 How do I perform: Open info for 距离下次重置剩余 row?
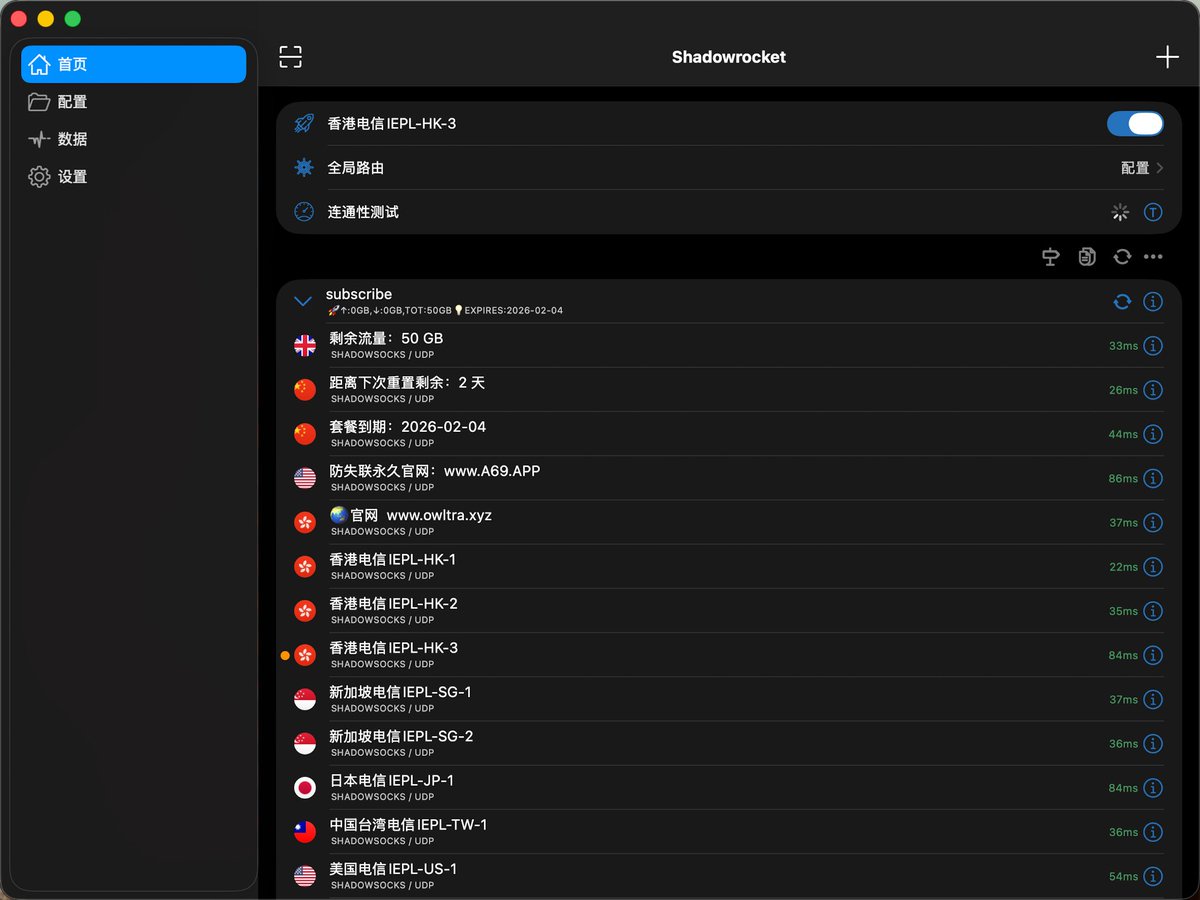1153,390
